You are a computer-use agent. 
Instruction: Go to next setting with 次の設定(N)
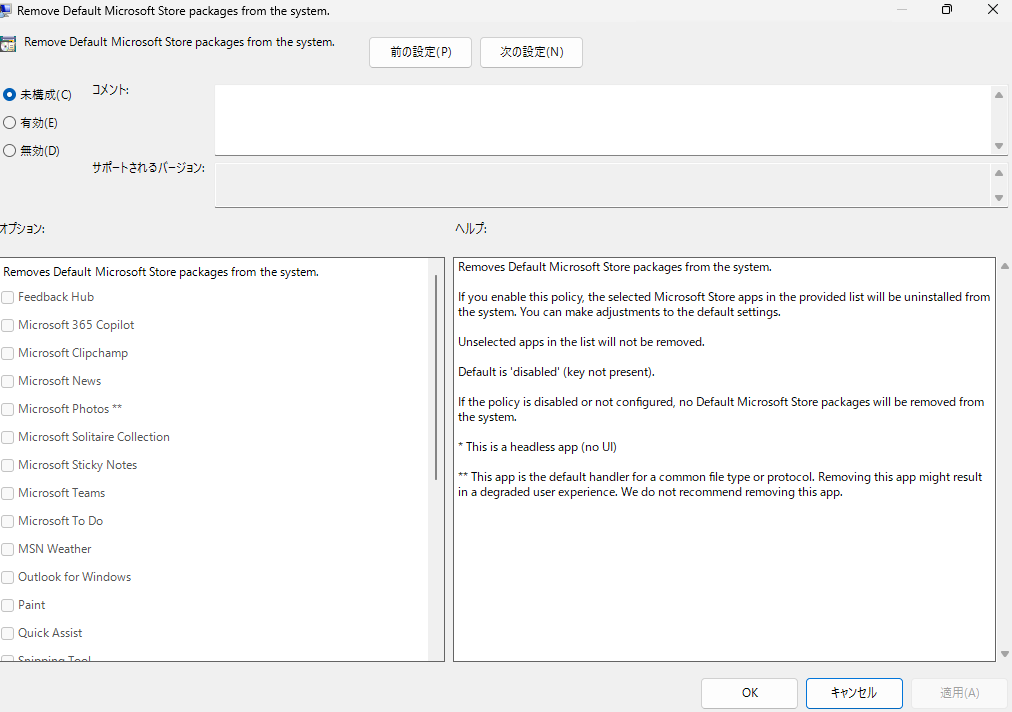click(x=531, y=52)
